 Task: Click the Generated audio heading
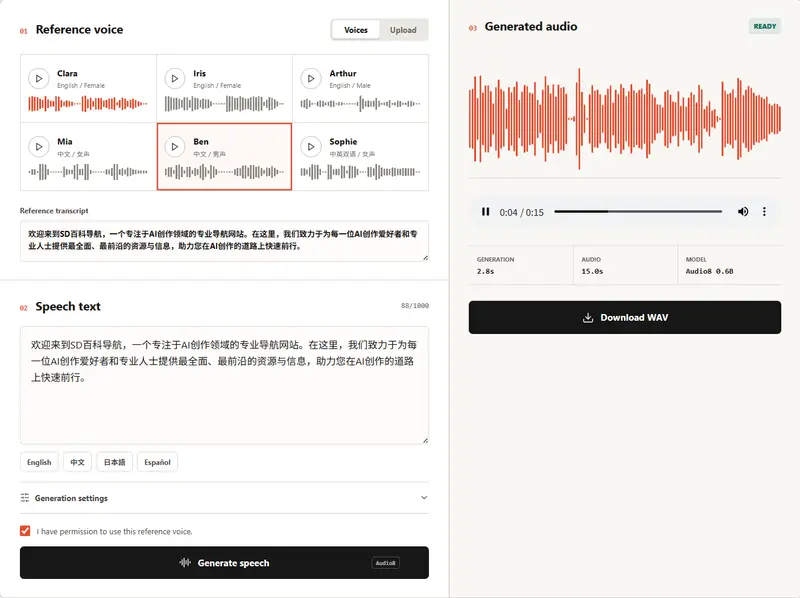tap(531, 27)
